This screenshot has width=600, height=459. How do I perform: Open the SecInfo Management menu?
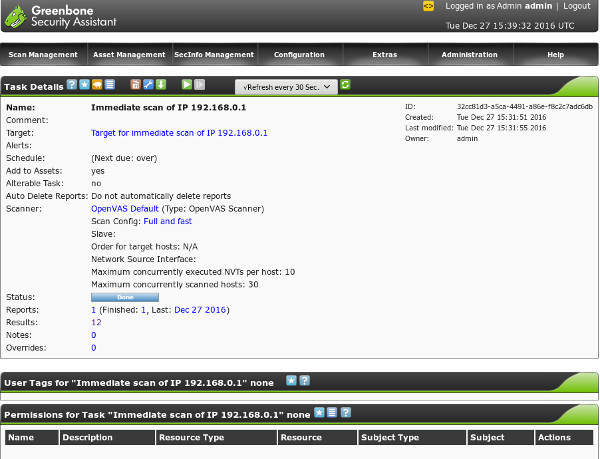pos(214,55)
